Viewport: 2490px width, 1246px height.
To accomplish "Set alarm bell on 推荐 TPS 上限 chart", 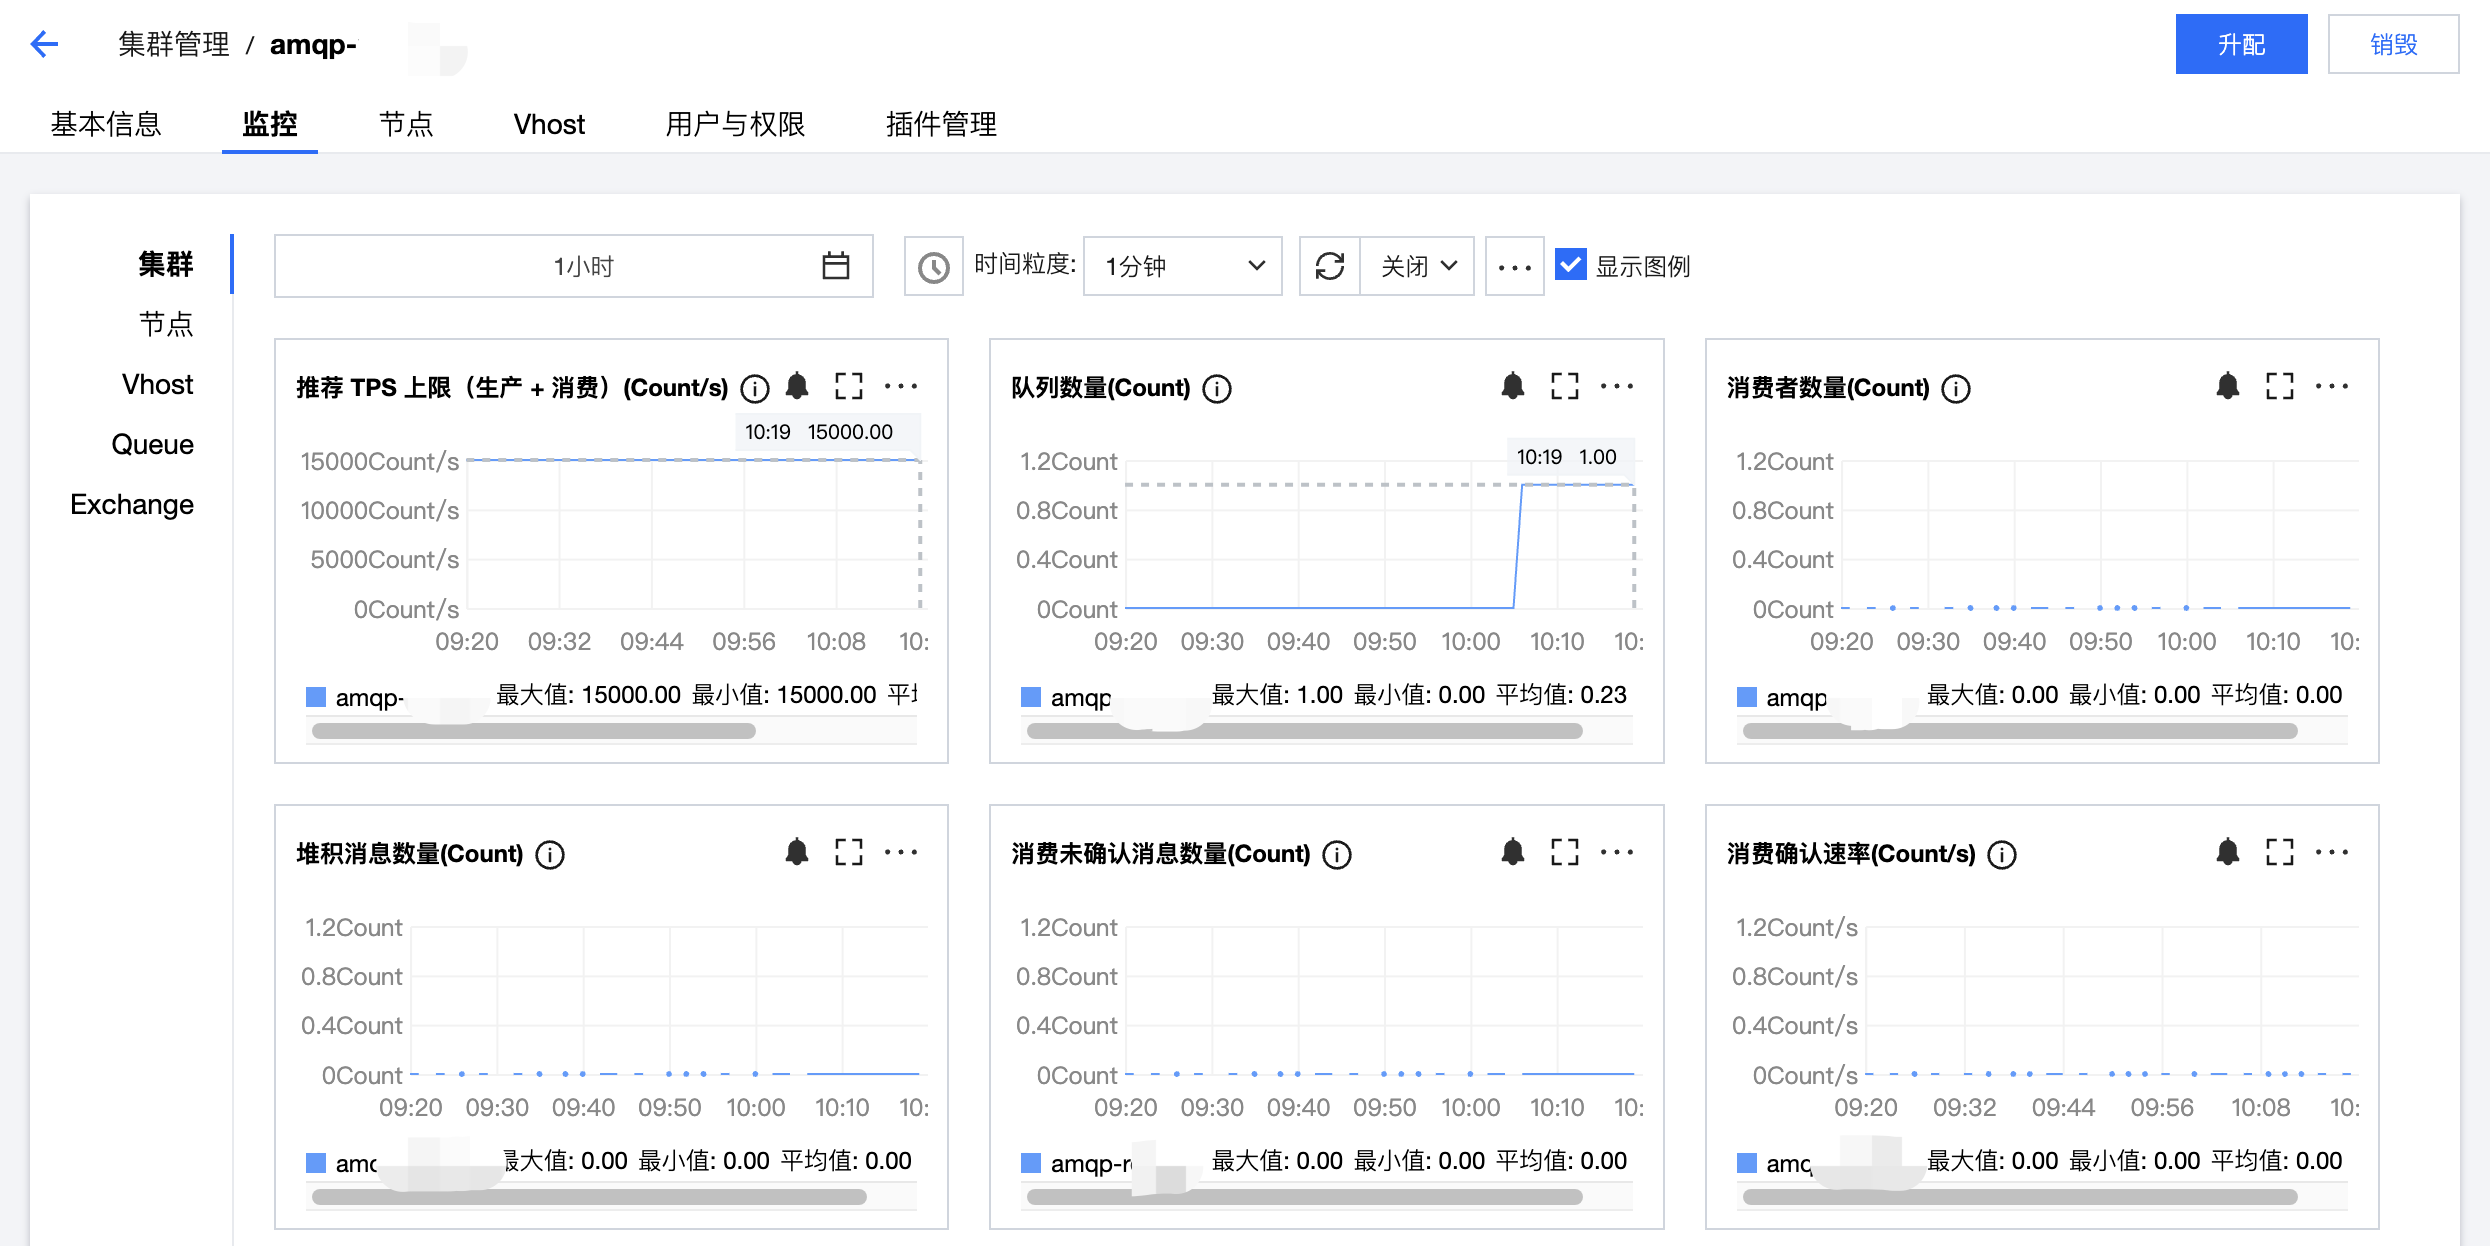I will 797,386.
